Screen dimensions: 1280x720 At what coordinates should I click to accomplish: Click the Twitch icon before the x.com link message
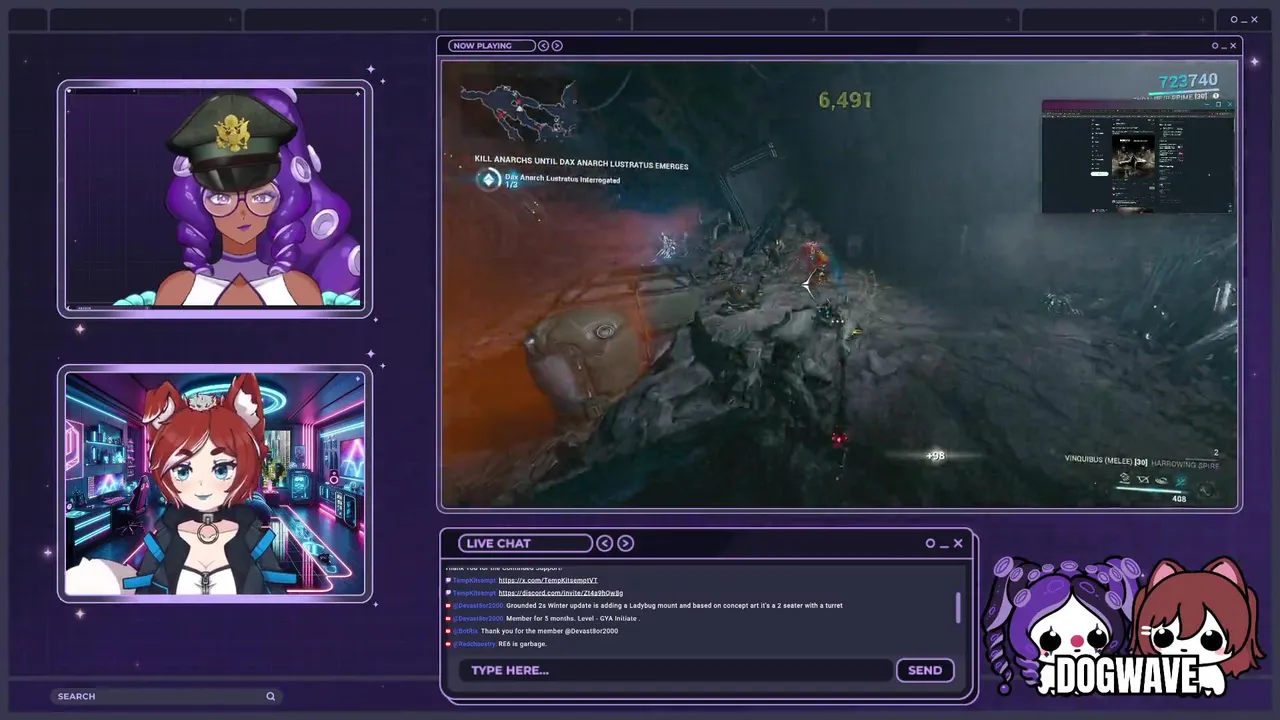click(448, 580)
